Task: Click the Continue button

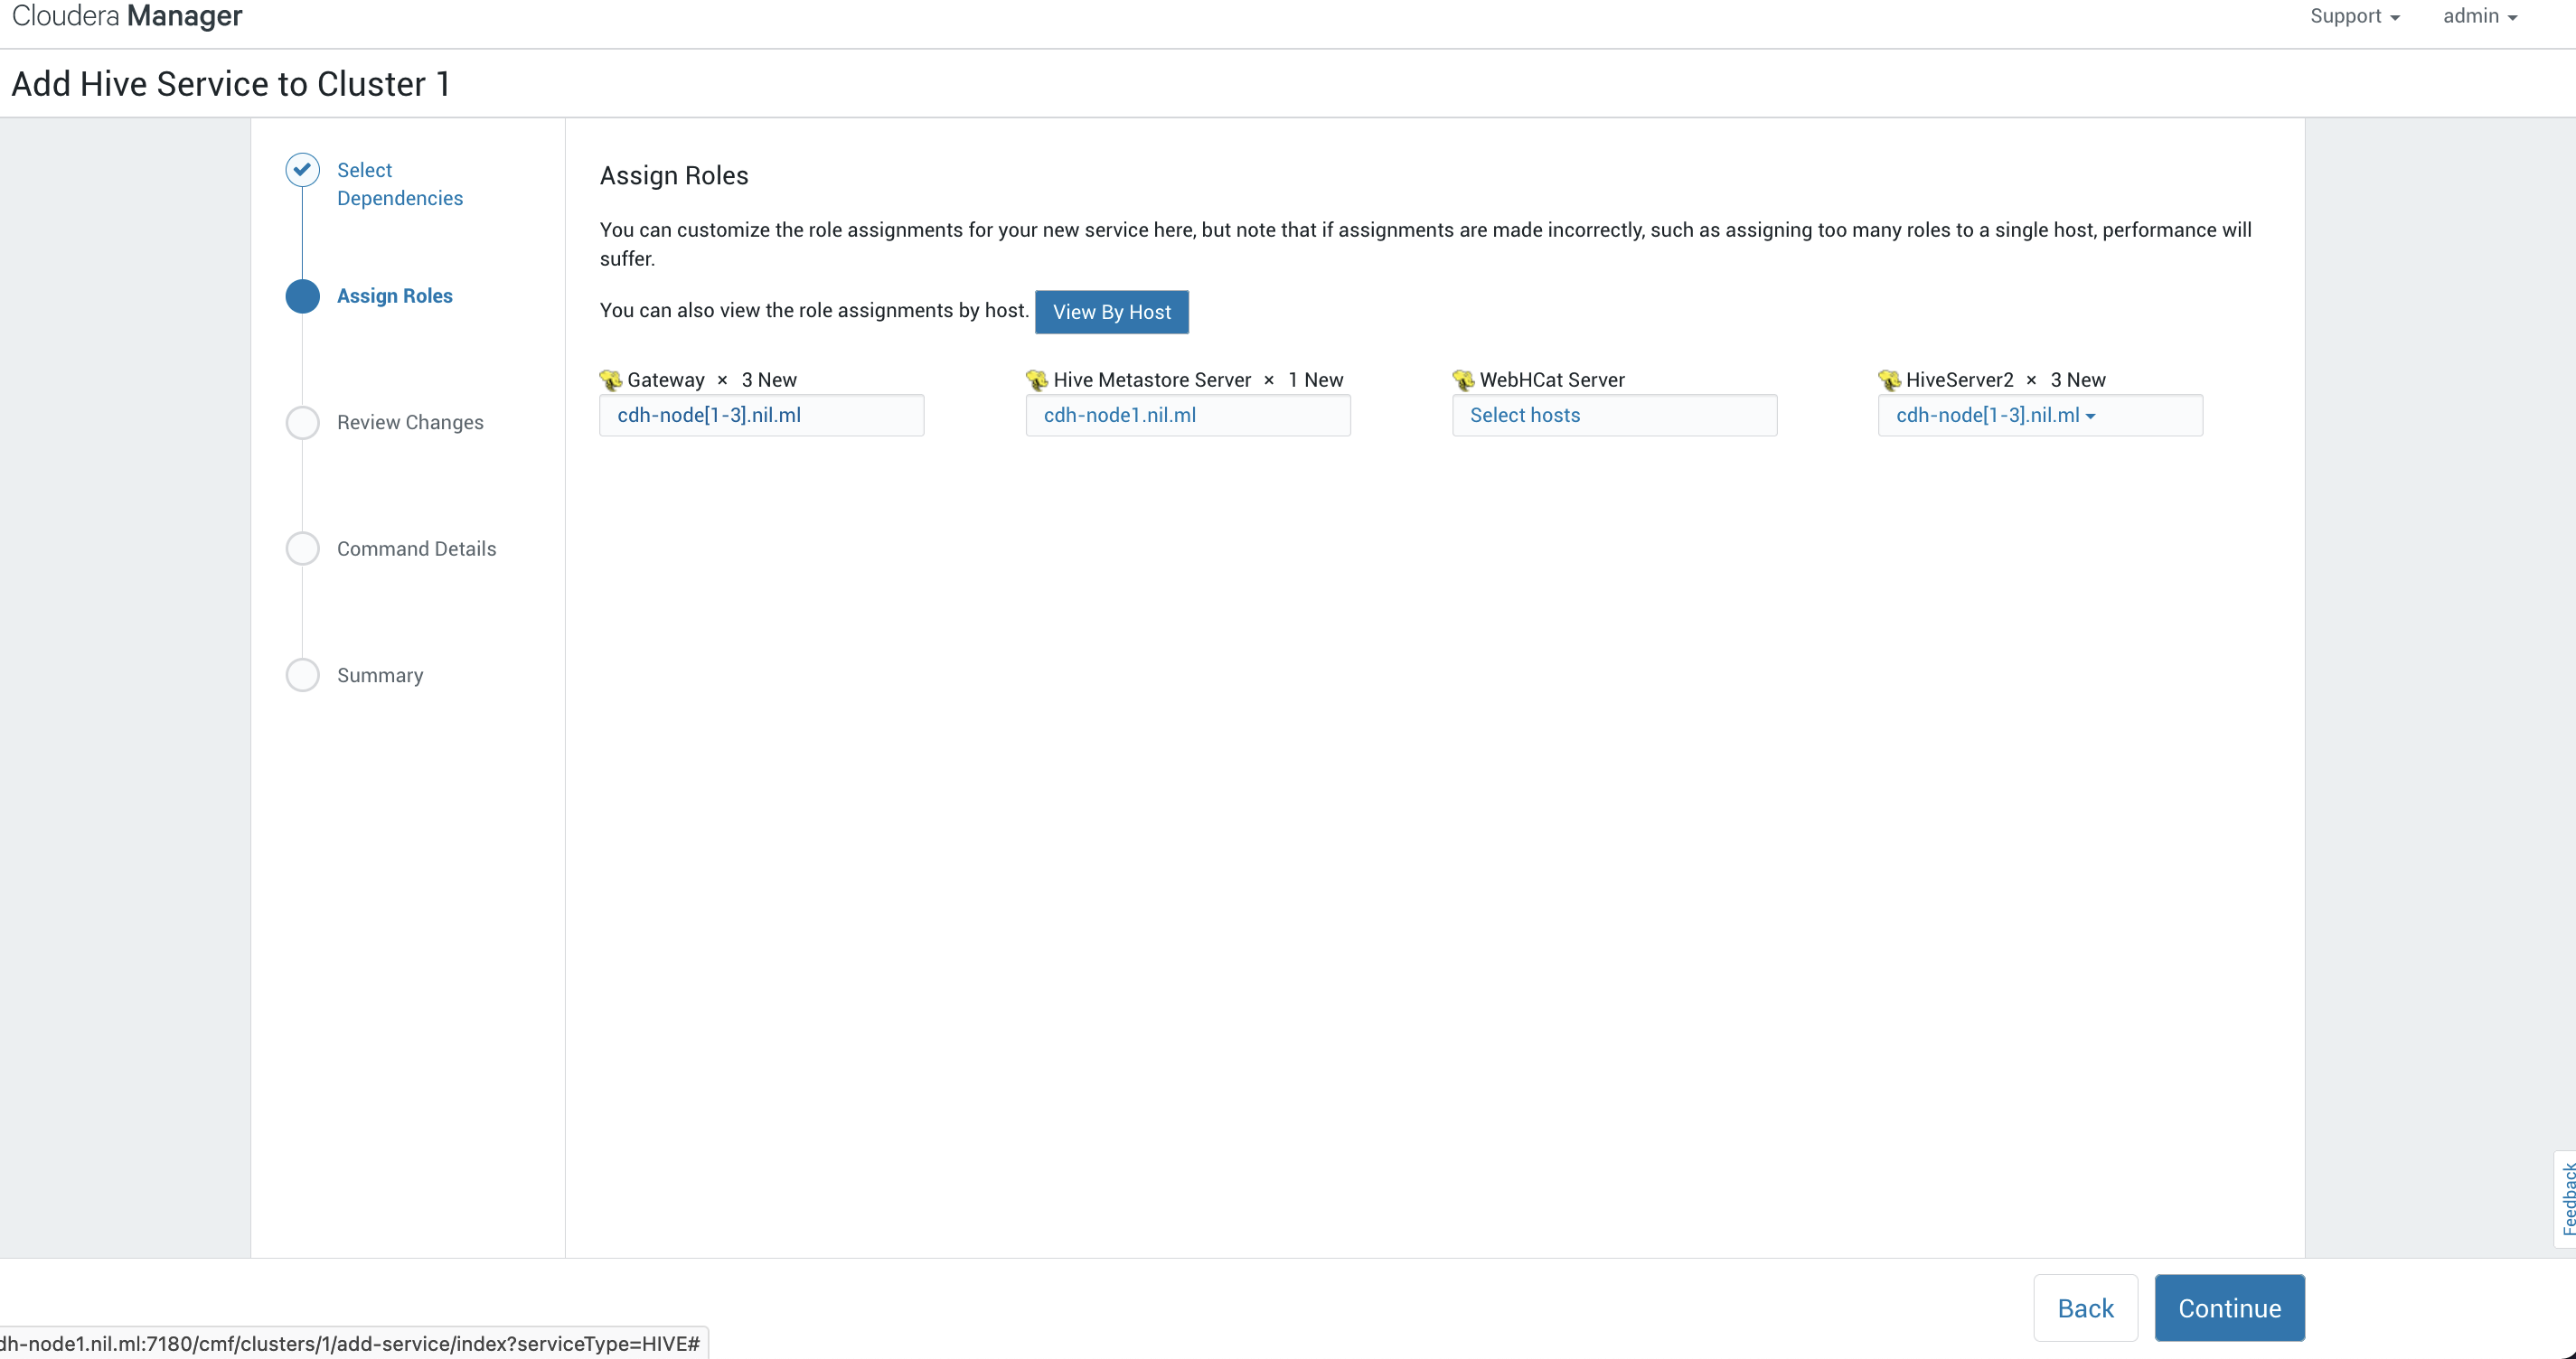Action: (2229, 1308)
